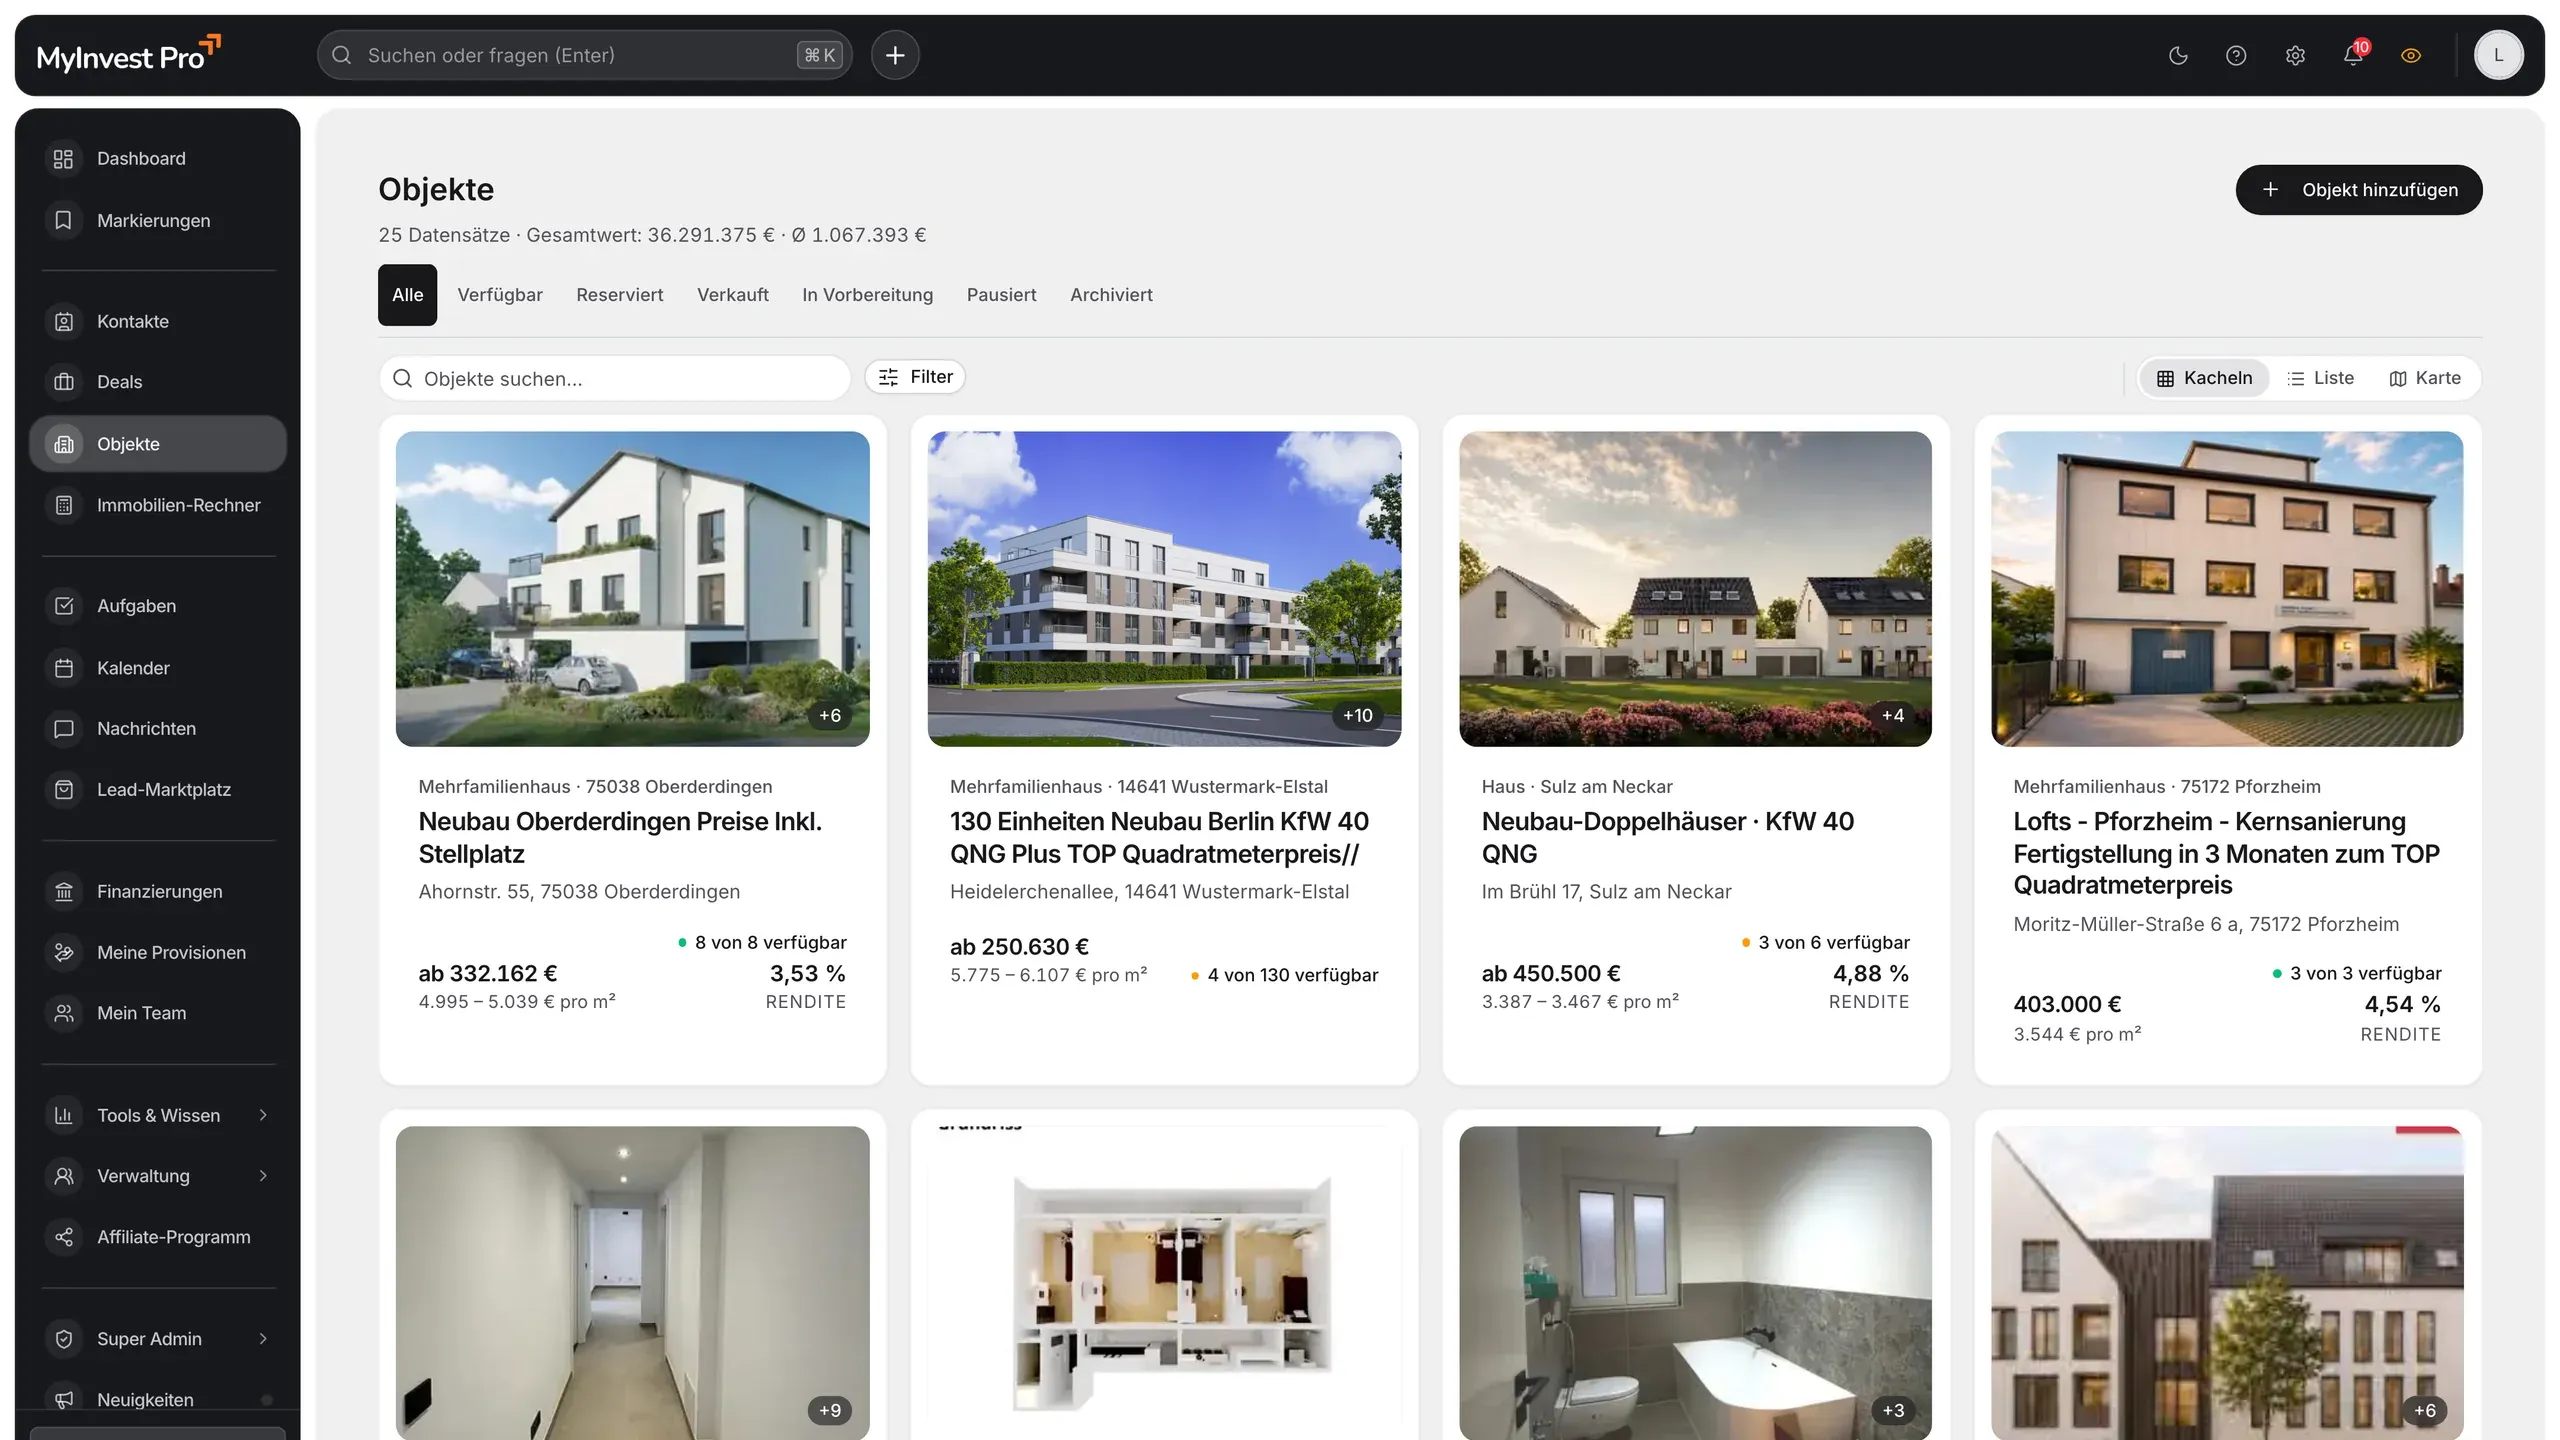Open the hallway interior photo thumbnail

pos(632,1283)
